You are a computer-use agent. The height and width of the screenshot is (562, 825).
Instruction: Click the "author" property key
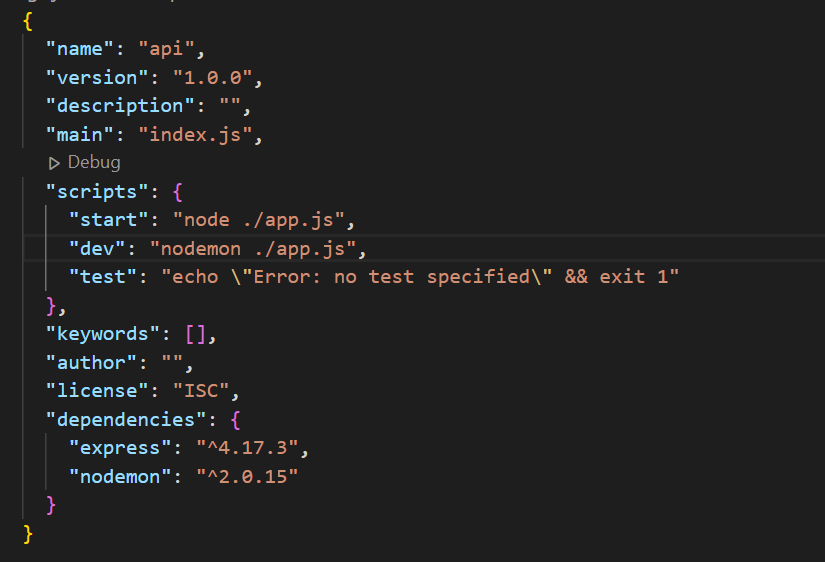coord(91,363)
